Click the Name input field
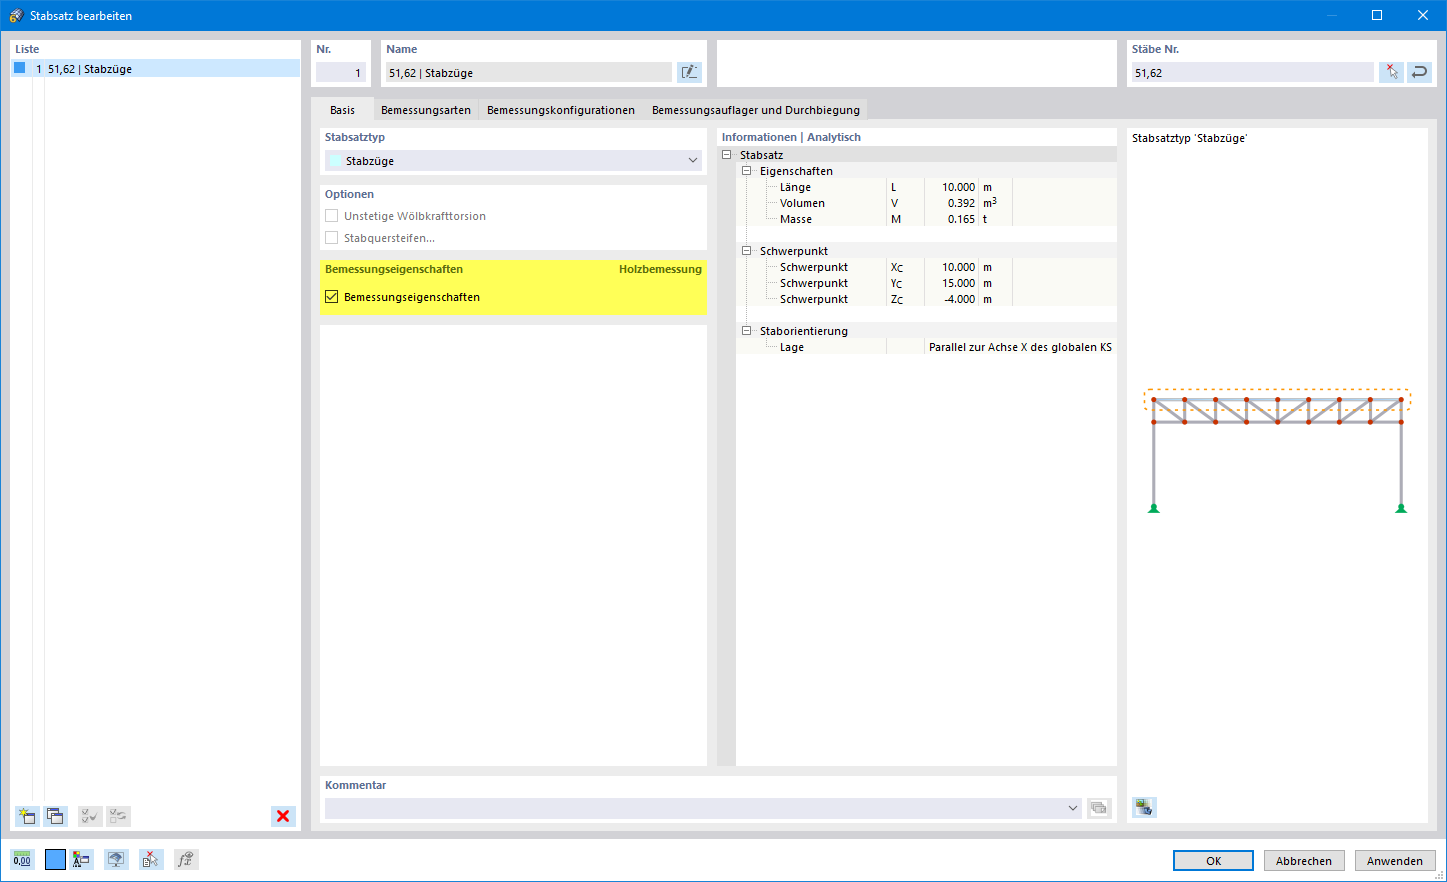Viewport: 1447px width, 882px height. (529, 73)
